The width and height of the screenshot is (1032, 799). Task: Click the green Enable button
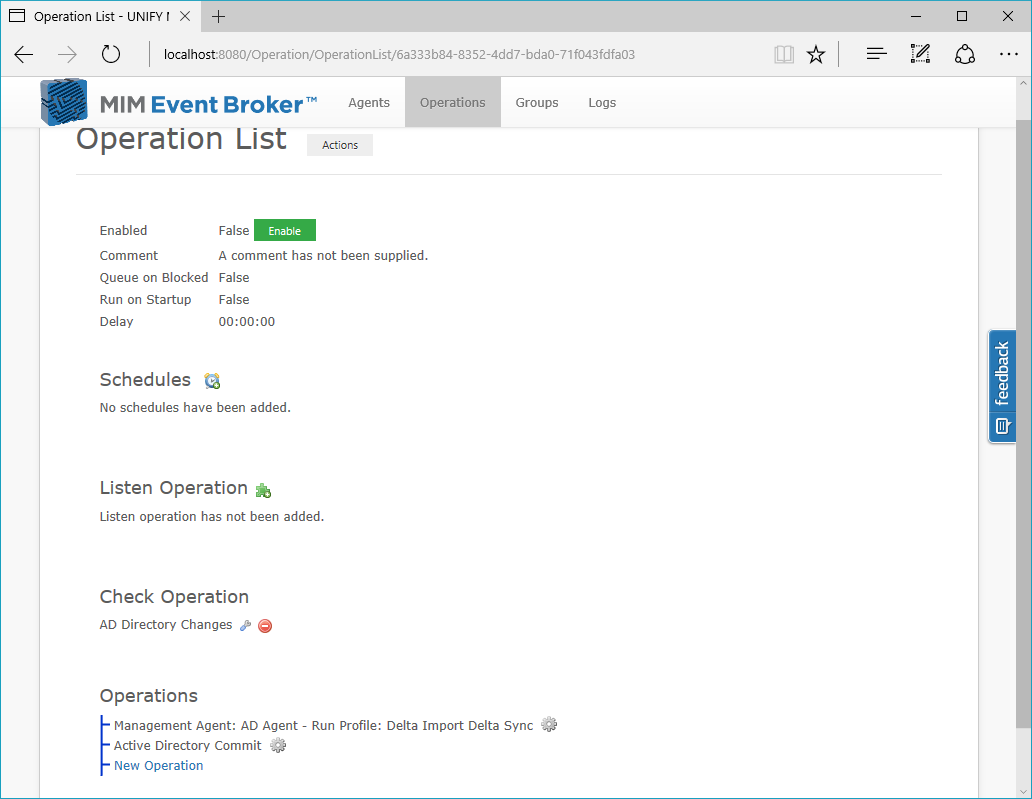pyautogui.click(x=285, y=230)
